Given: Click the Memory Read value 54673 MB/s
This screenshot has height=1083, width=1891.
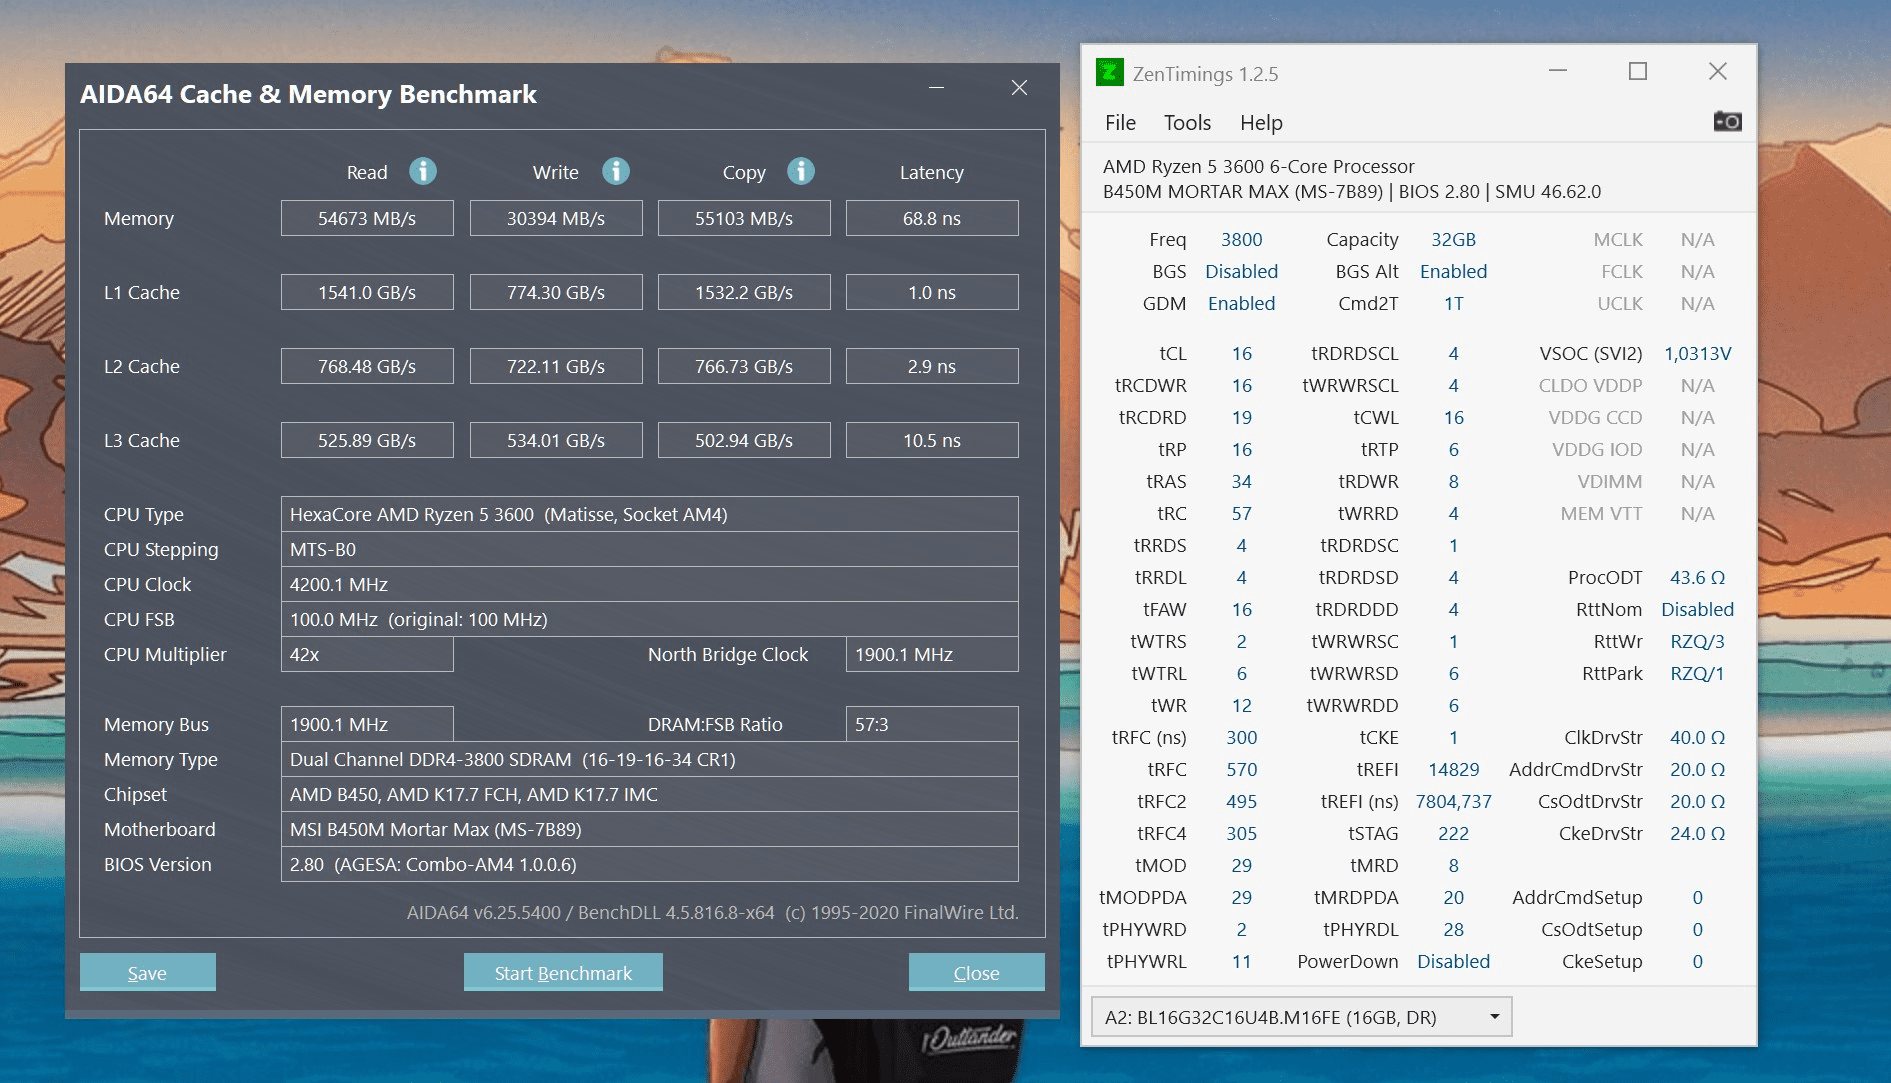Looking at the screenshot, I should (x=367, y=218).
